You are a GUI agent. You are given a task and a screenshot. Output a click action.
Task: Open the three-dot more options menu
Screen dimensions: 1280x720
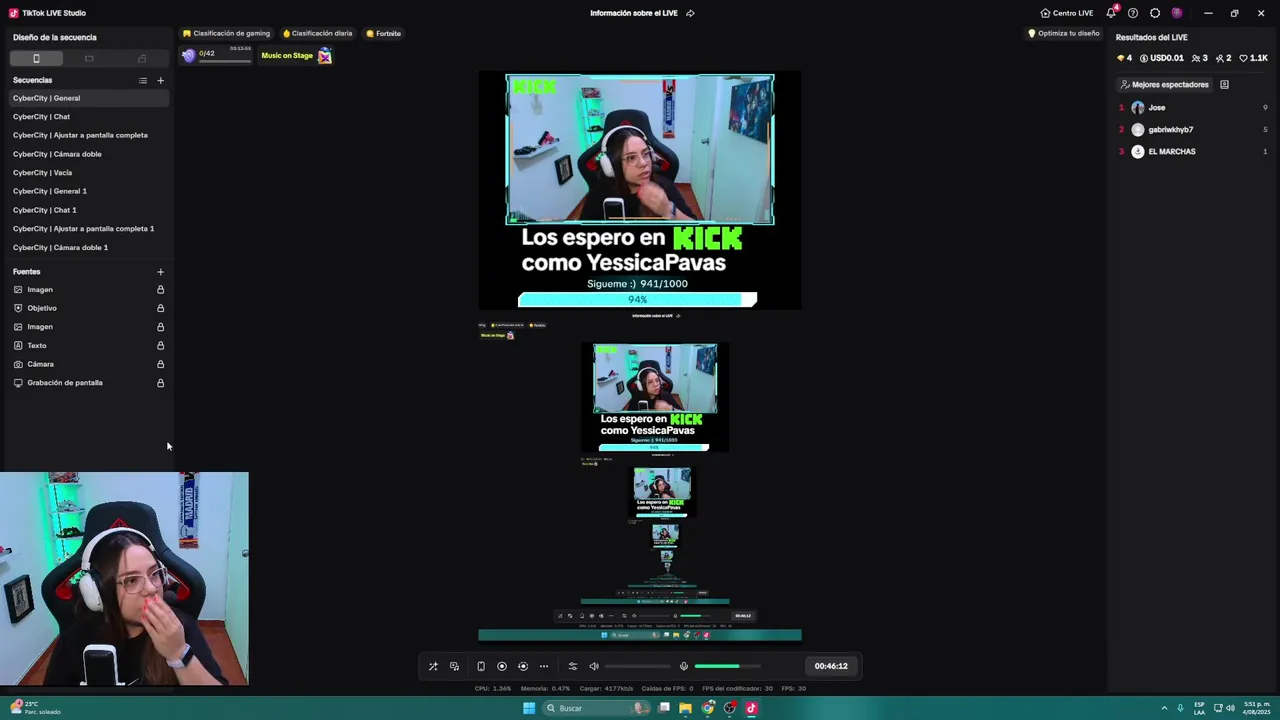[x=544, y=666]
